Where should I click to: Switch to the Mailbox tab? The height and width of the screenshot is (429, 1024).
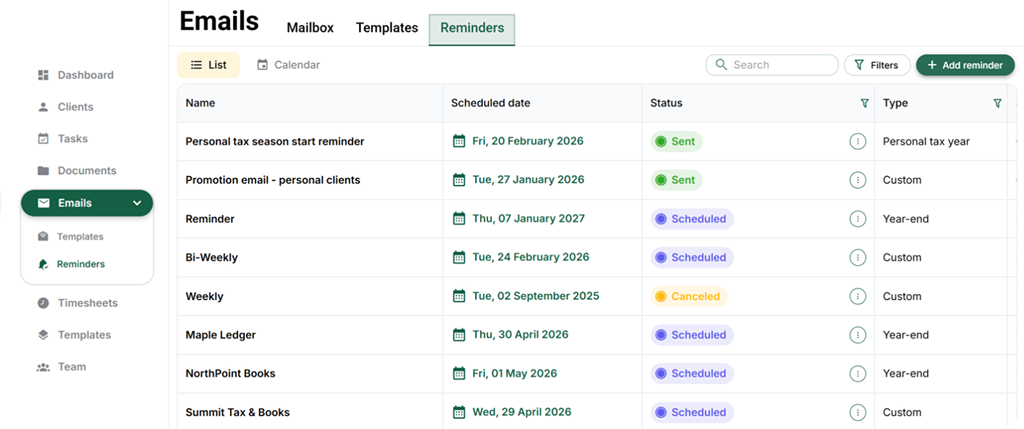pos(310,28)
